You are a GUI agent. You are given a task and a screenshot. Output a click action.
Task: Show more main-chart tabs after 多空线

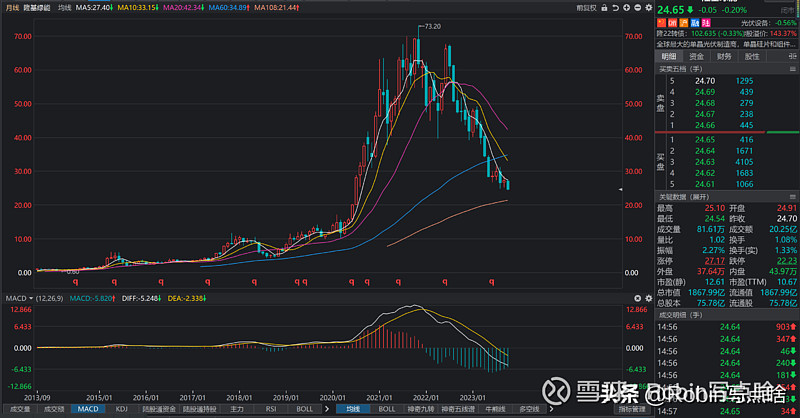(551, 409)
